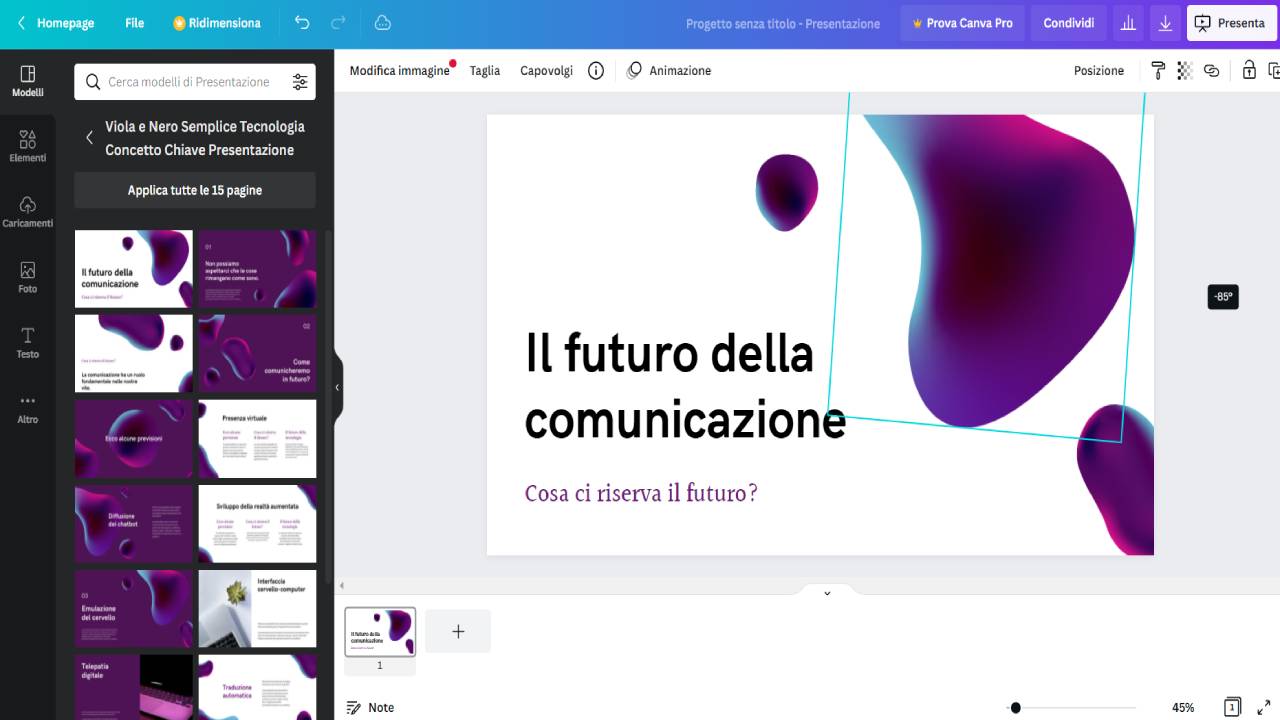Image resolution: width=1280 pixels, height=720 pixels.
Task: Click the paint roller copy-style icon
Action: pyautogui.click(x=1157, y=70)
